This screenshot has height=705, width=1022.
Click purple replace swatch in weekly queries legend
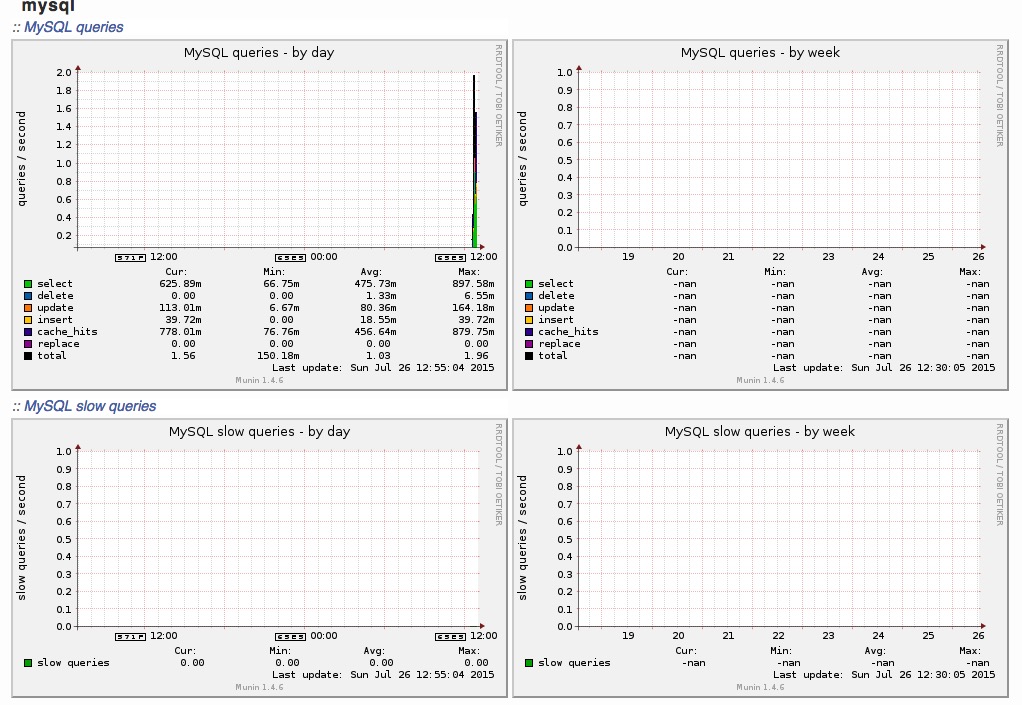(x=529, y=344)
